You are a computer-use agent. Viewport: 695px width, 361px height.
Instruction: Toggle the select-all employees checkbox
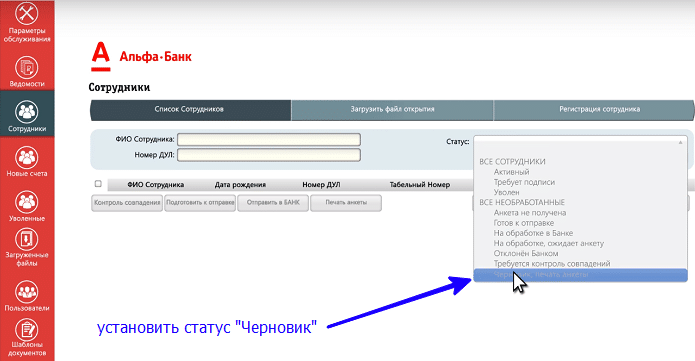tap(98, 184)
